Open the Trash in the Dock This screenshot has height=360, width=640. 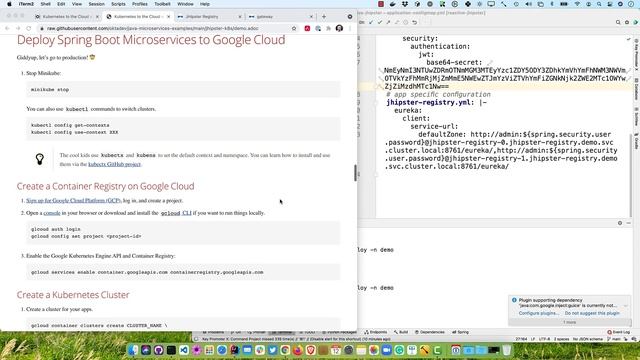507,350
